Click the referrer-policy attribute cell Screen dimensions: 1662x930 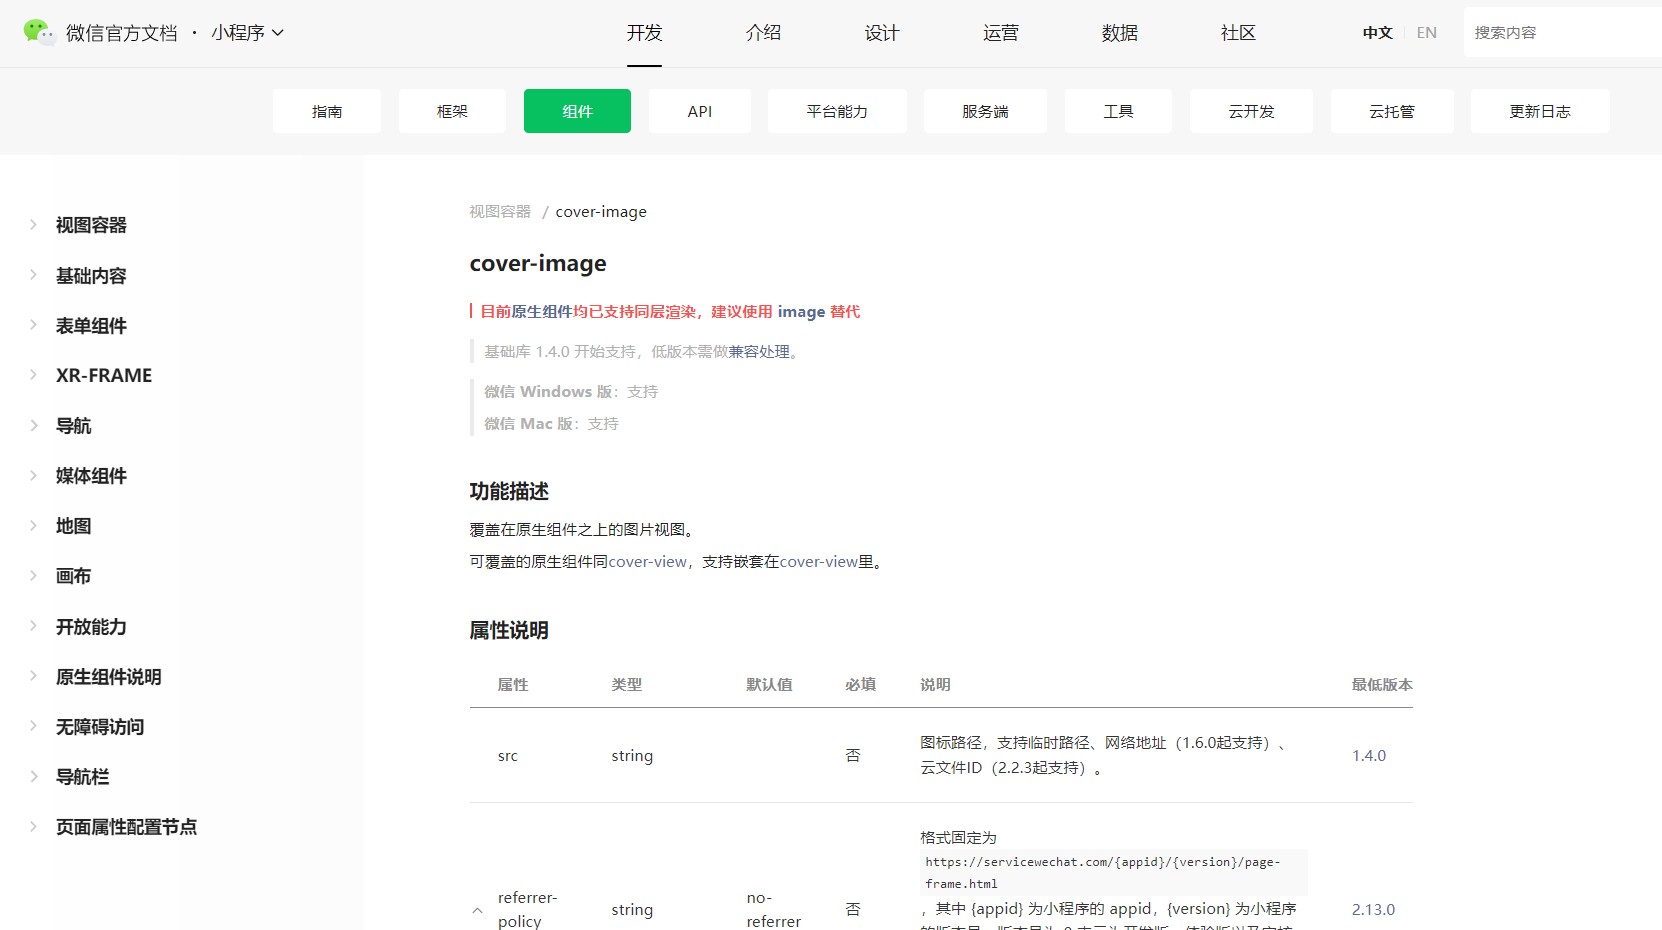click(x=527, y=910)
